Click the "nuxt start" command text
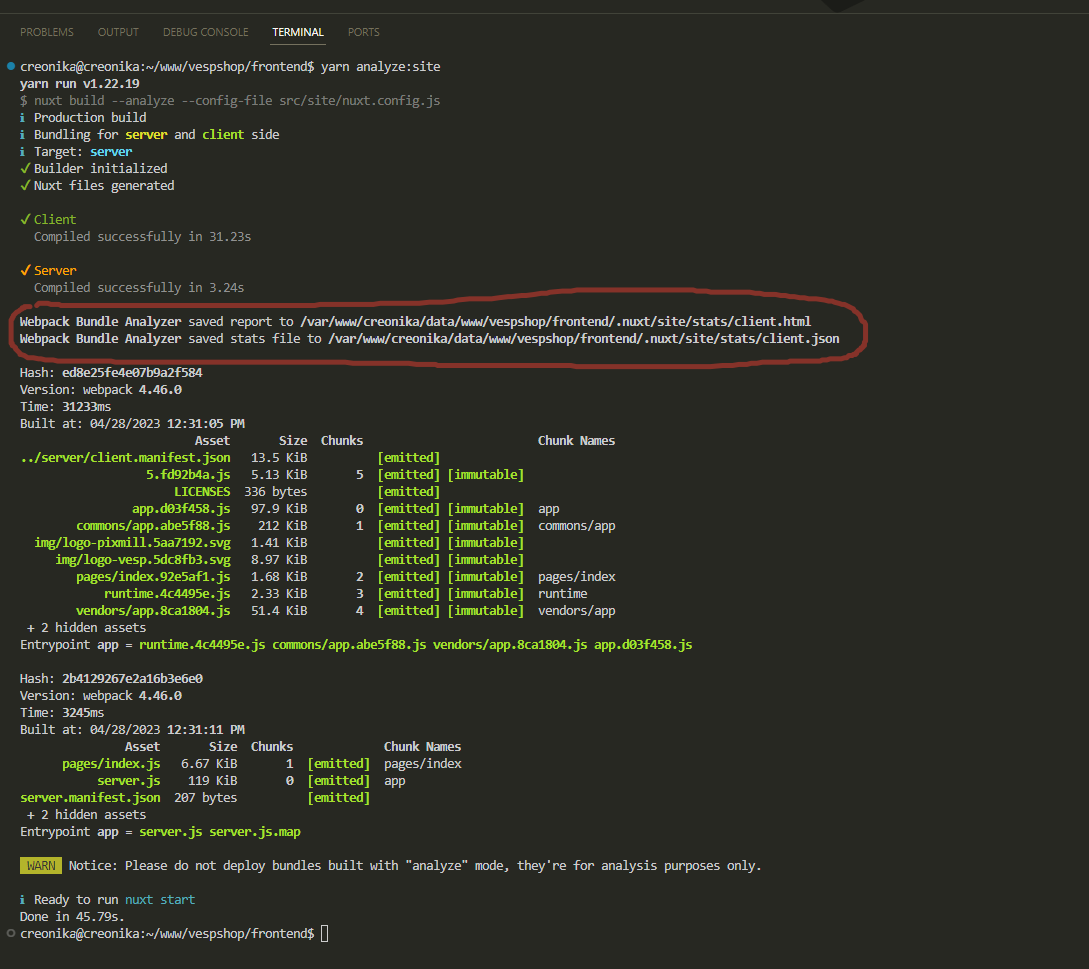 pyautogui.click(x=160, y=900)
